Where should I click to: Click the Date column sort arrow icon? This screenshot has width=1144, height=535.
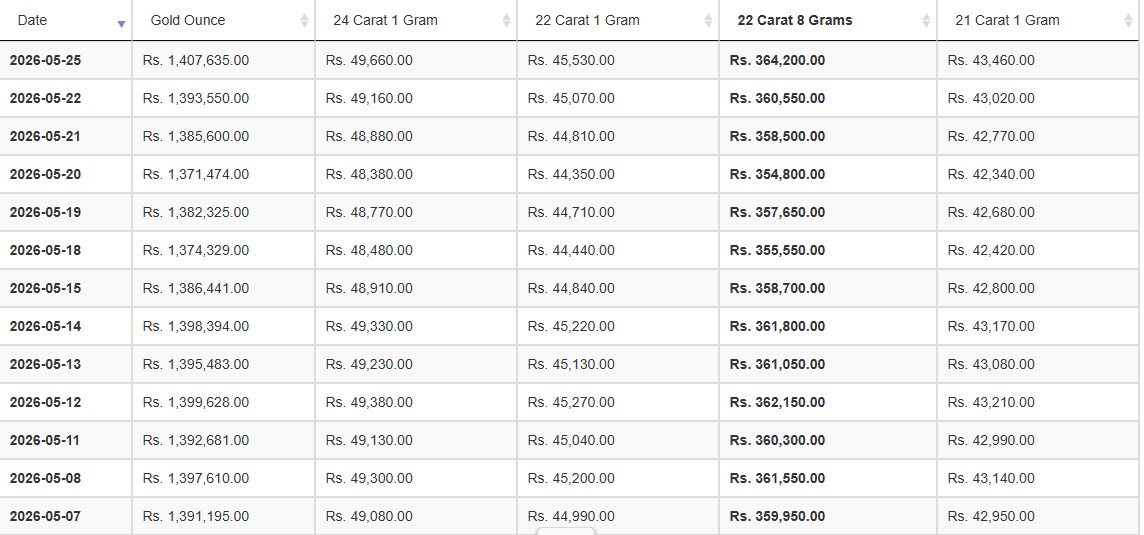tap(121, 24)
